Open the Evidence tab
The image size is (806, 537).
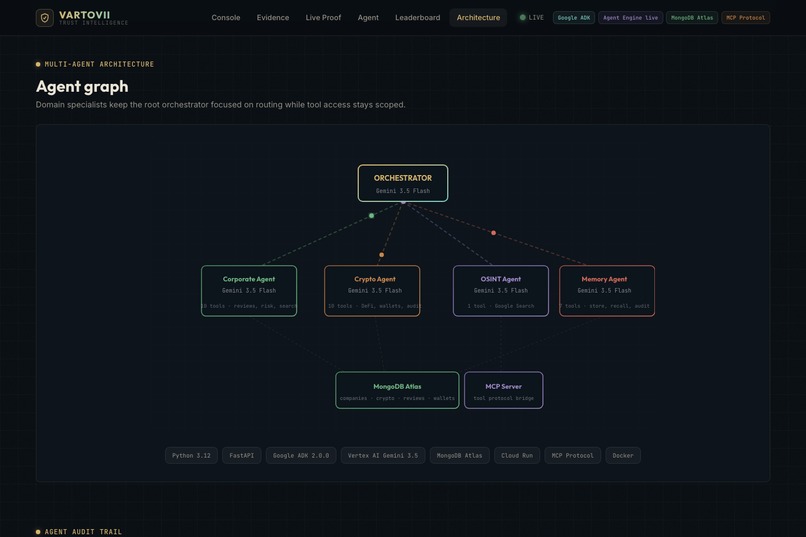pyautogui.click(x=272, y=17)
